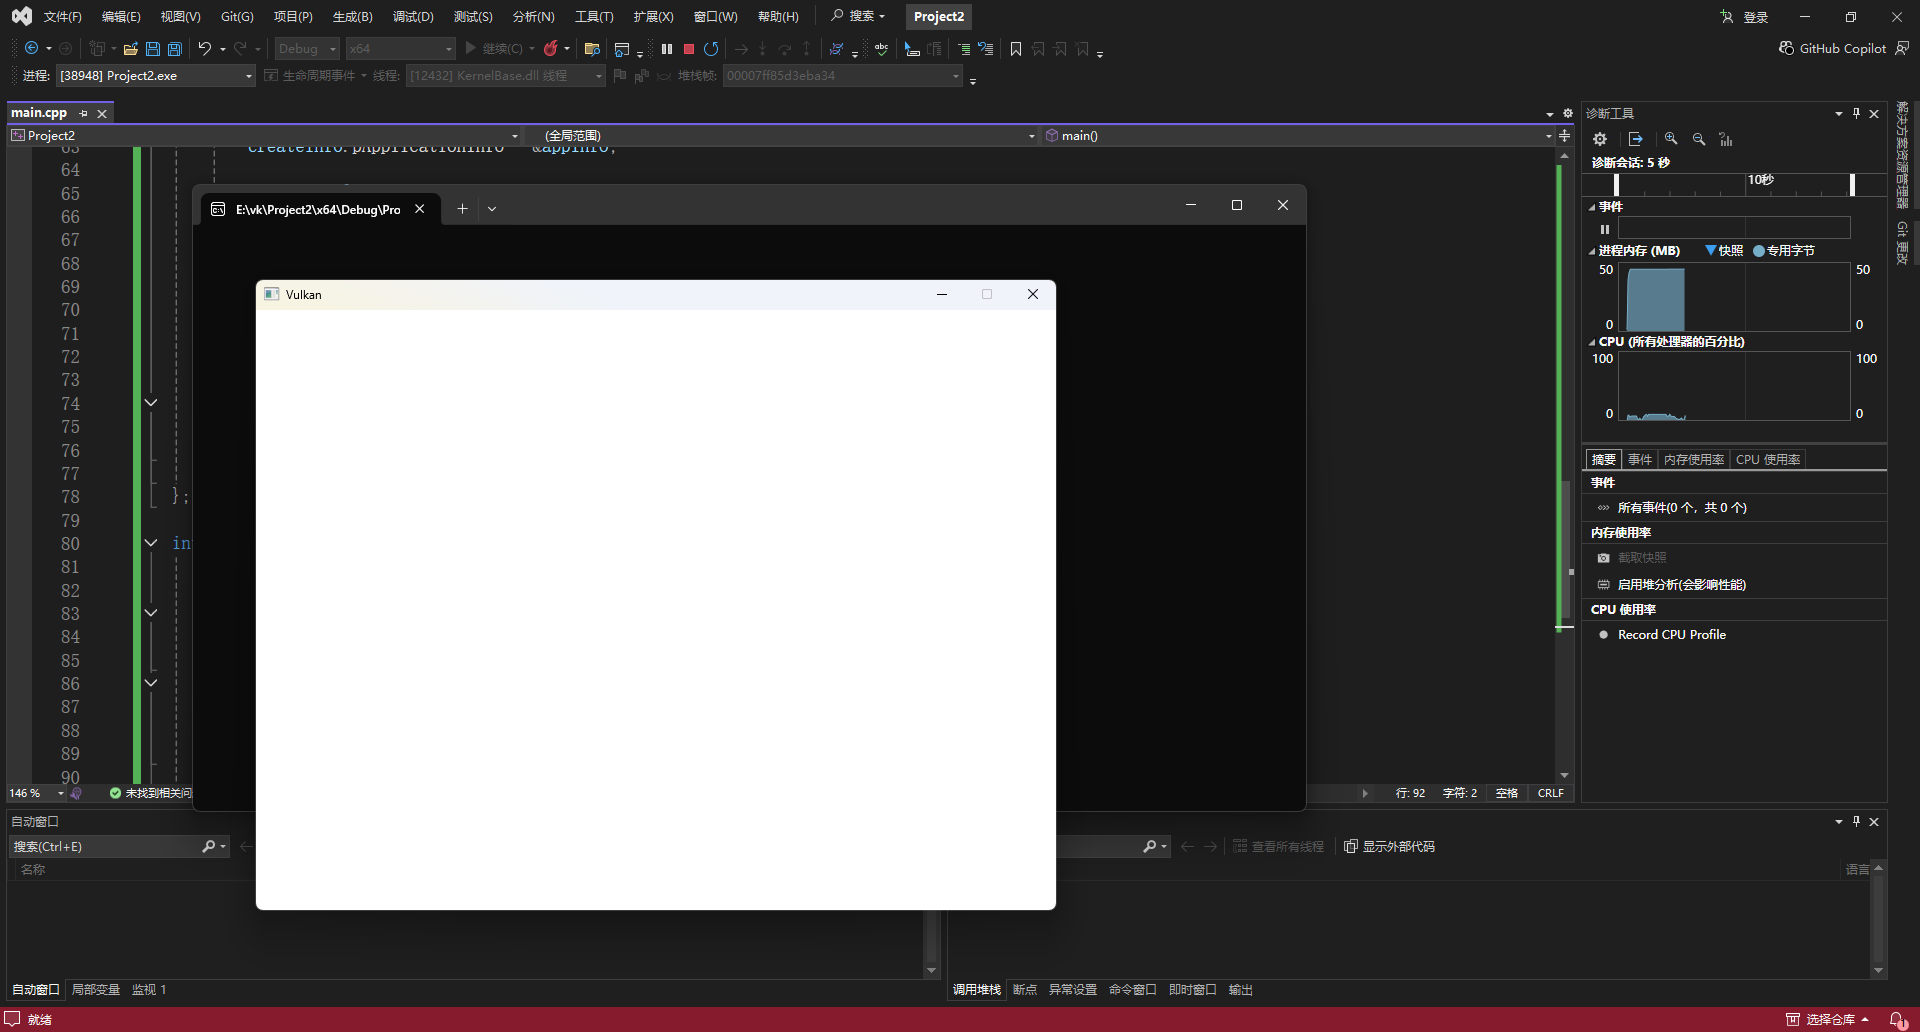The height and width of the screenshot is (1032, 1920).
Task: Pause debugging with the Break All icon
Action: pyautogui.click(x=667, y=48)
